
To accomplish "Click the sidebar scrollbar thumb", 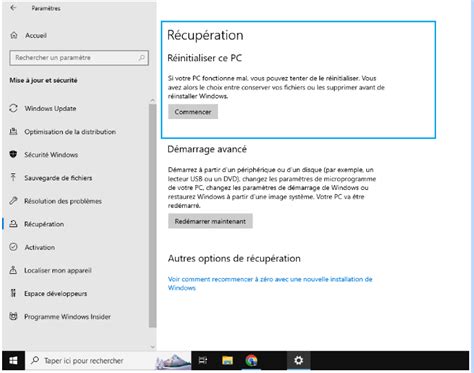I will [x=152, y=215].
